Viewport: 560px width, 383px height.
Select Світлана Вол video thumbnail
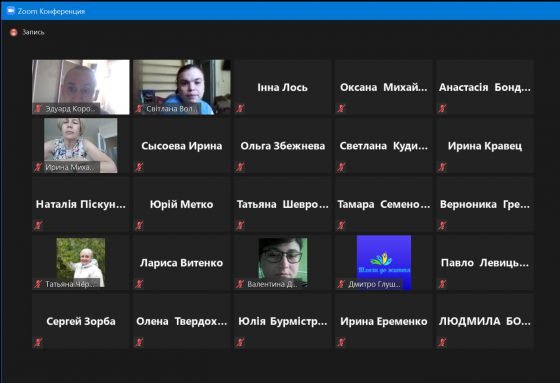pyautogui.click(x=182, y=87)
